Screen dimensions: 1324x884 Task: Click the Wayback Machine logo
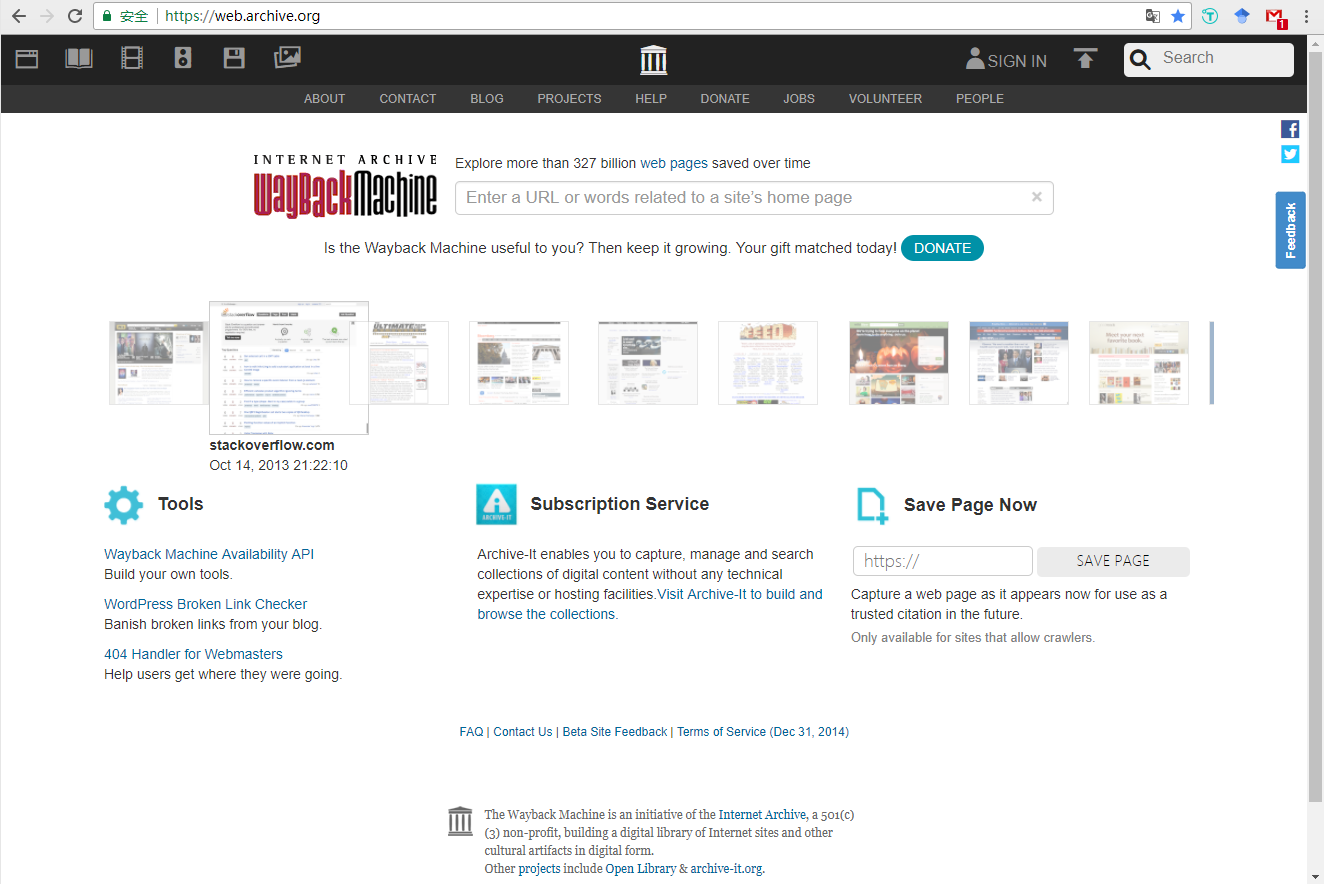(345, 186)
